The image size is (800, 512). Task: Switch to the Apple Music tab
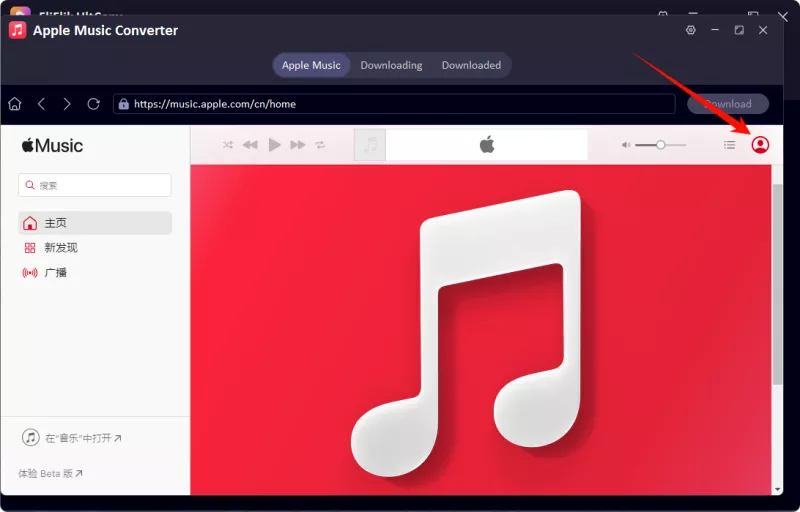[x=311, y=65]
